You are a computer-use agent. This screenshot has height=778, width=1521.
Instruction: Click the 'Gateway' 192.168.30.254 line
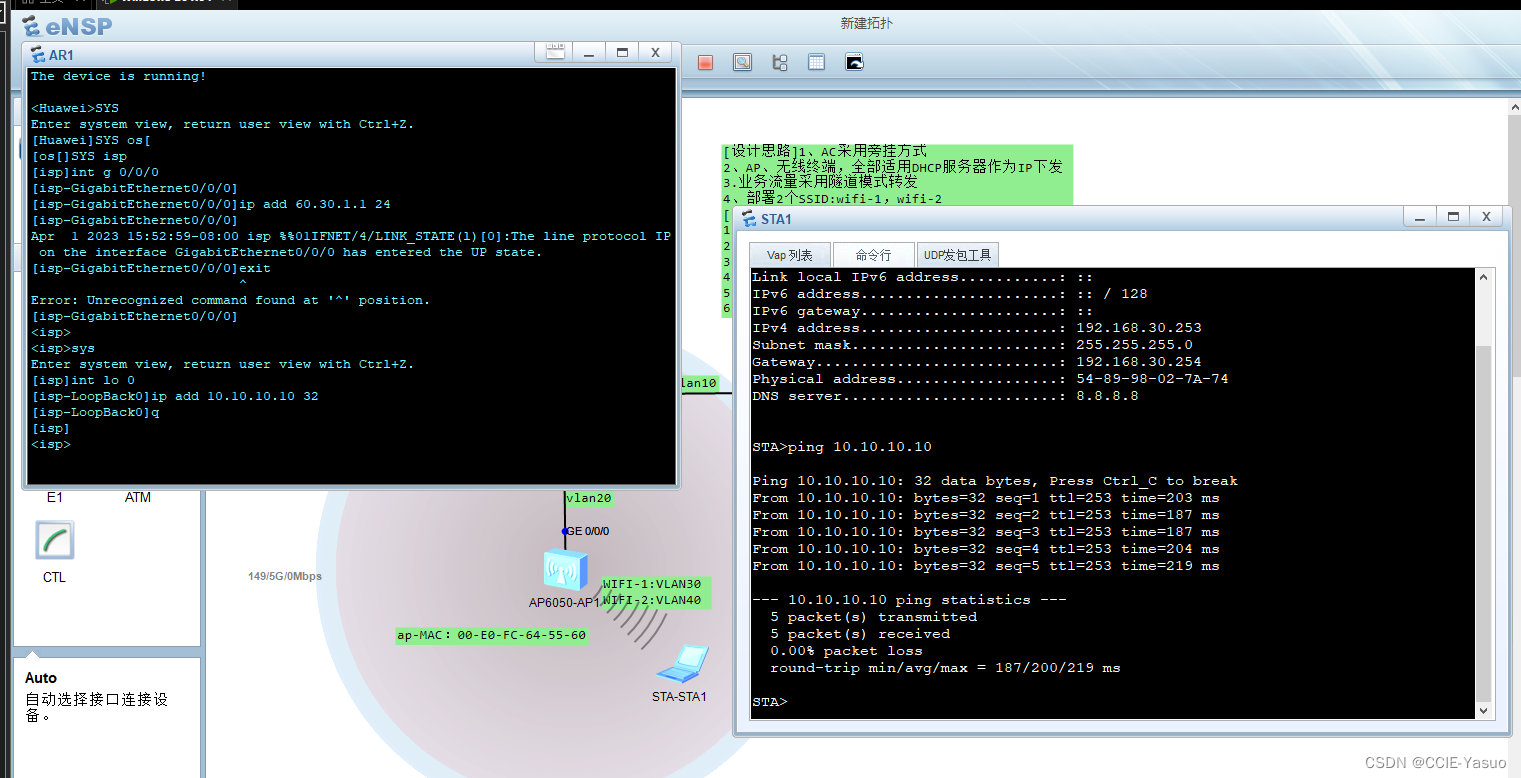(x=977, y=362)
